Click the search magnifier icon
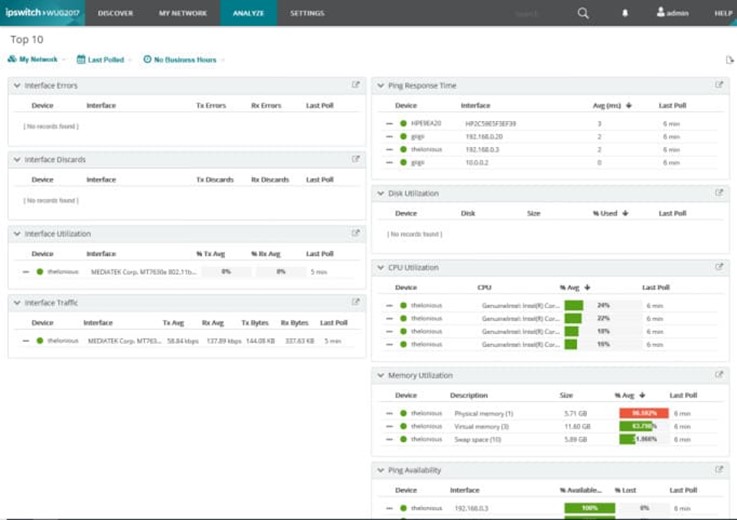737x520 pixels. coord(583,13)
